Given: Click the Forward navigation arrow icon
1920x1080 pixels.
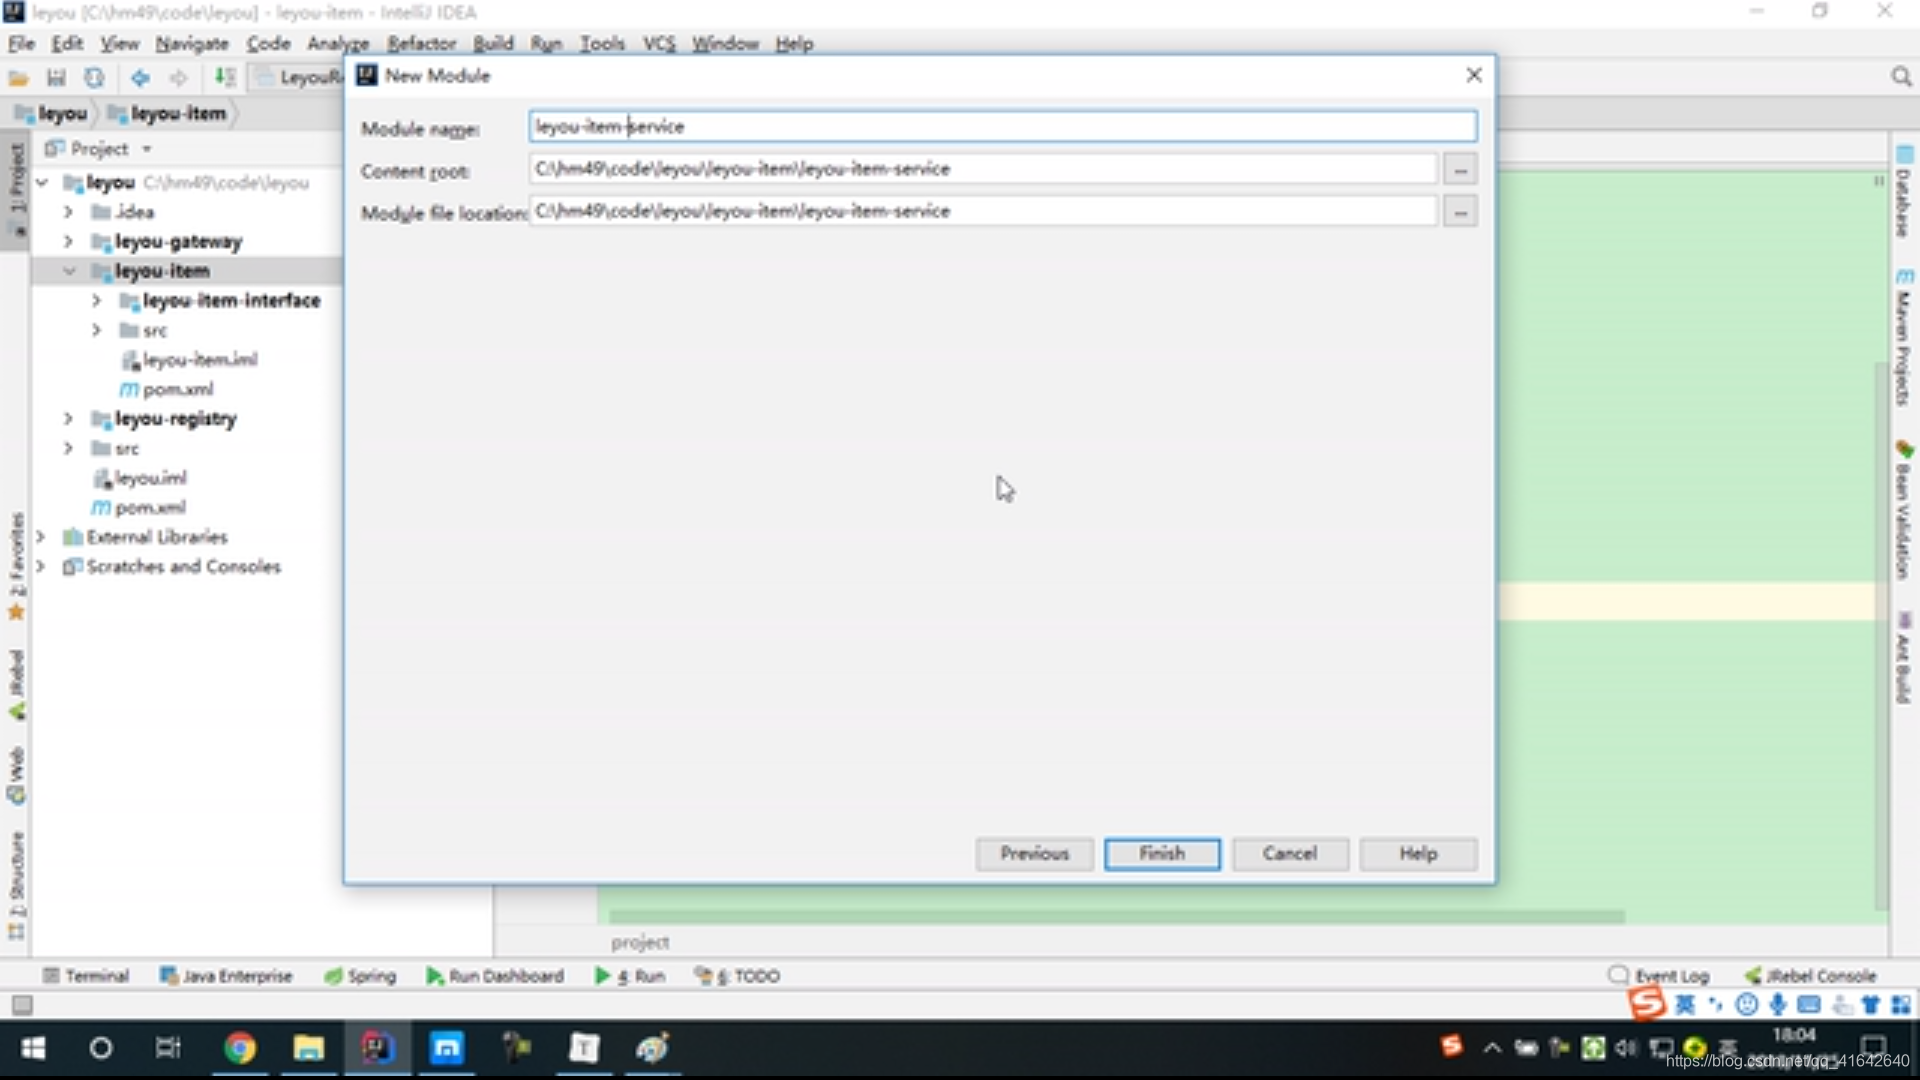Looking at the screenshot, I should (178, 78).
